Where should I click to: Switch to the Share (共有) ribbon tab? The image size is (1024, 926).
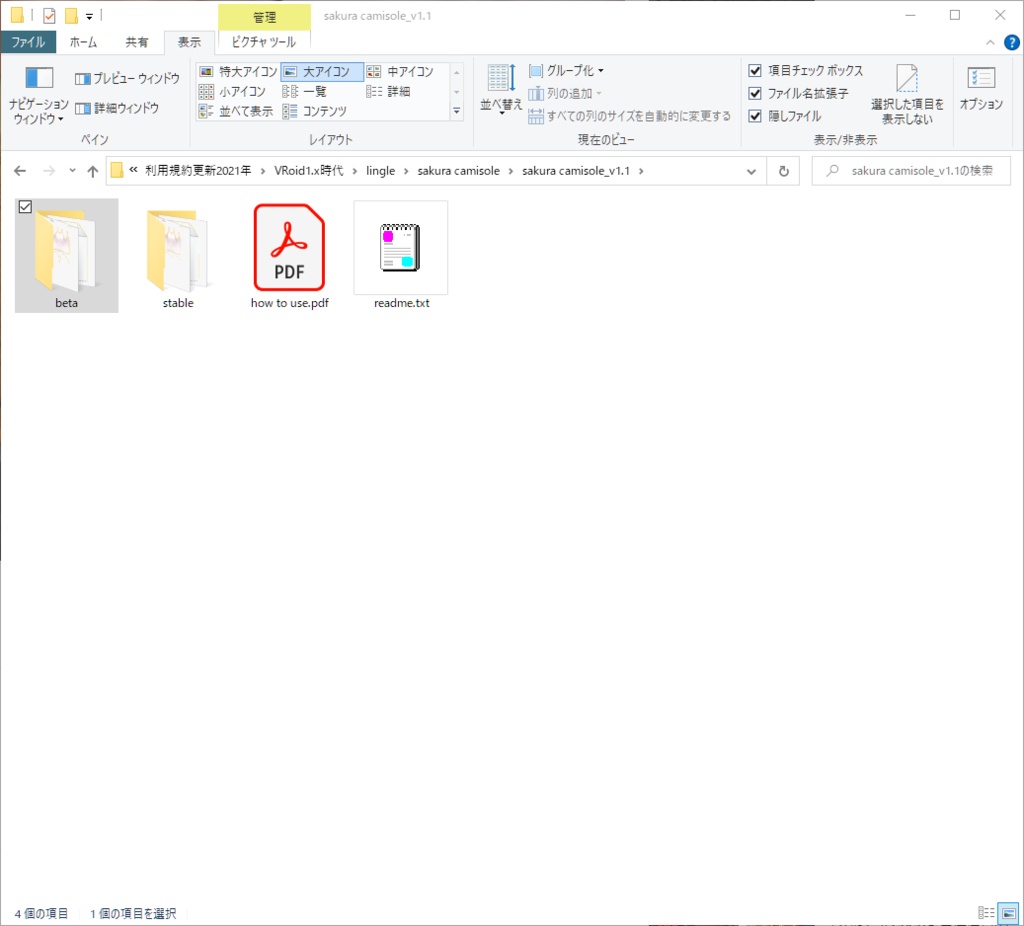tap(136, 42)
